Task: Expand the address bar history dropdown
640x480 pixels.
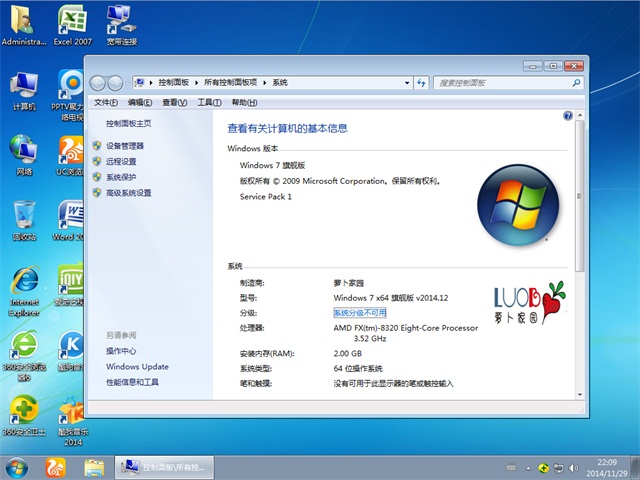Action: tap(406, 82)
